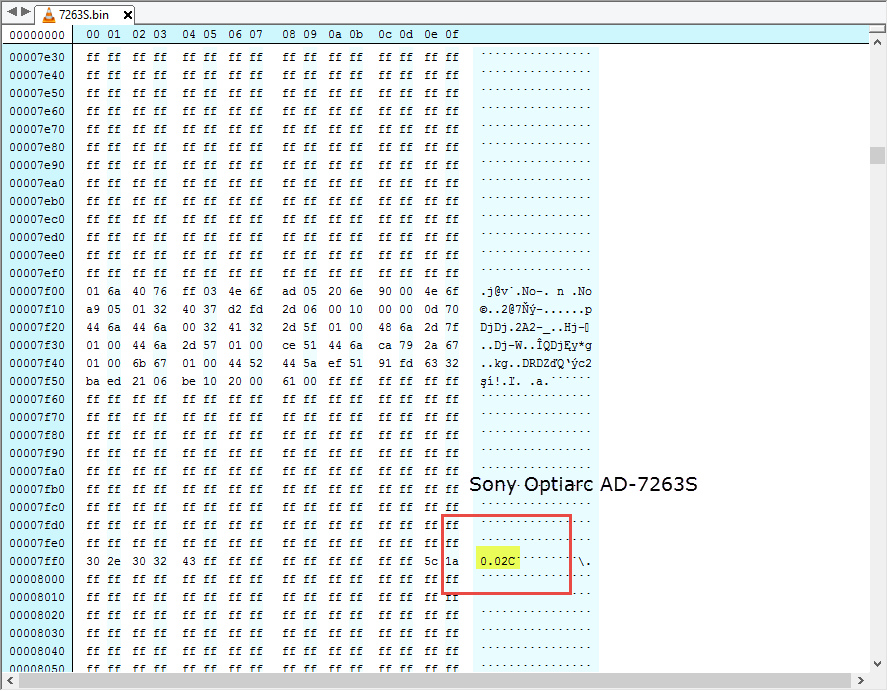Image resolution: width=888 pixels, height=691 pixels.
Task: Click offset label 00007ec0
Action: pos(37,219)
